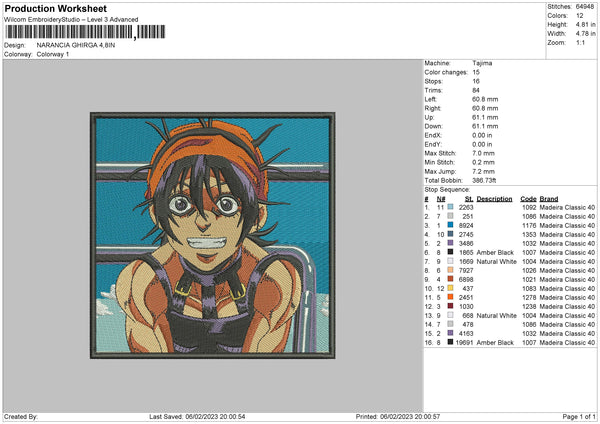Screen dimensions: 600x424
Task: Click the grey swatch in stop 2
Action: tap(450, 216)
